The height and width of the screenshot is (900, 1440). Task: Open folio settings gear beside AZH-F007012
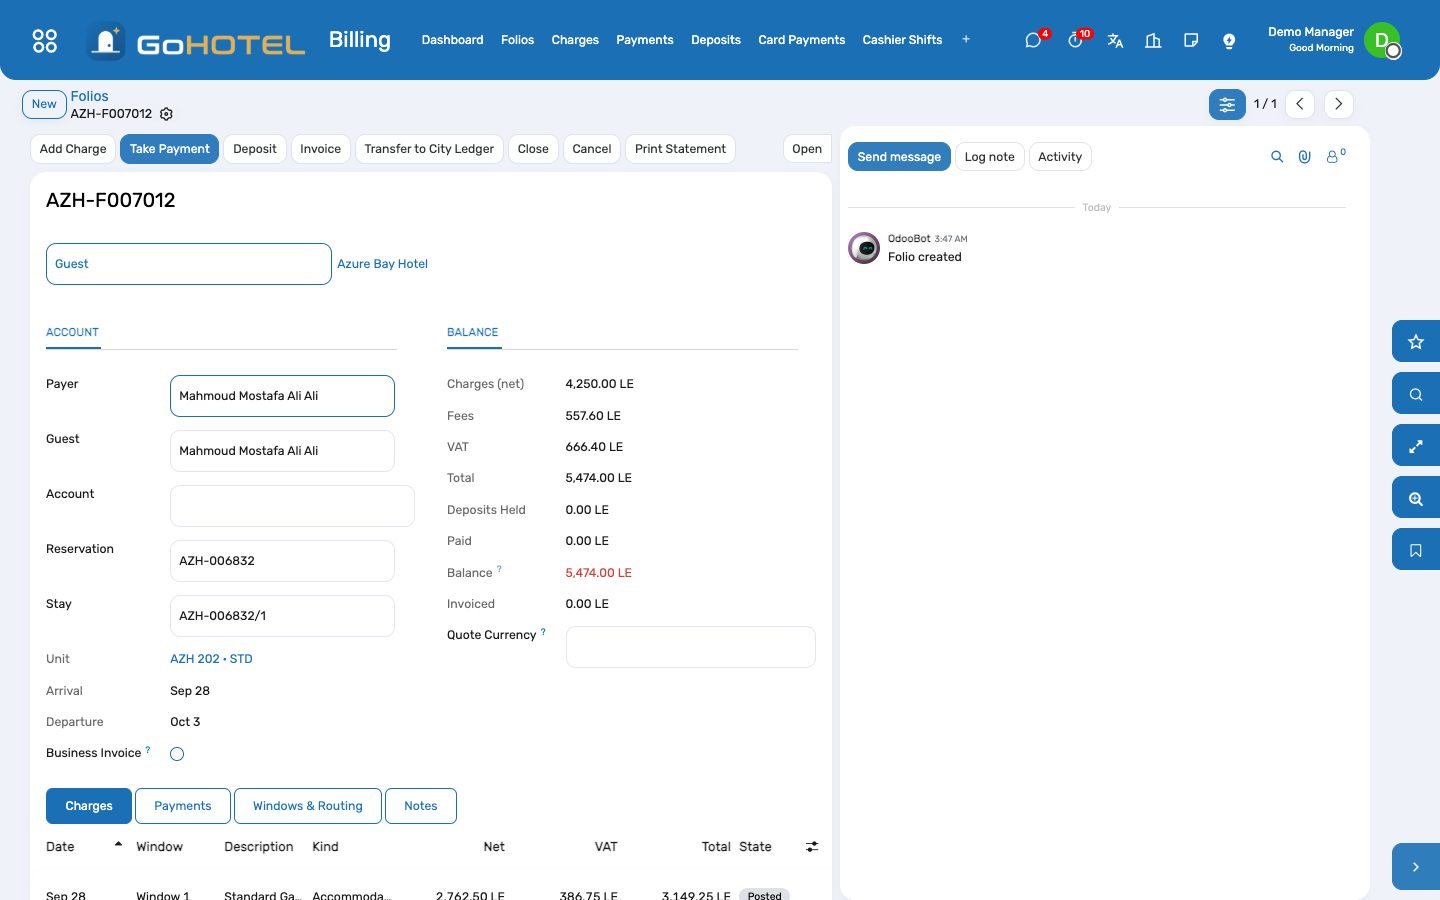click(167, 114)
